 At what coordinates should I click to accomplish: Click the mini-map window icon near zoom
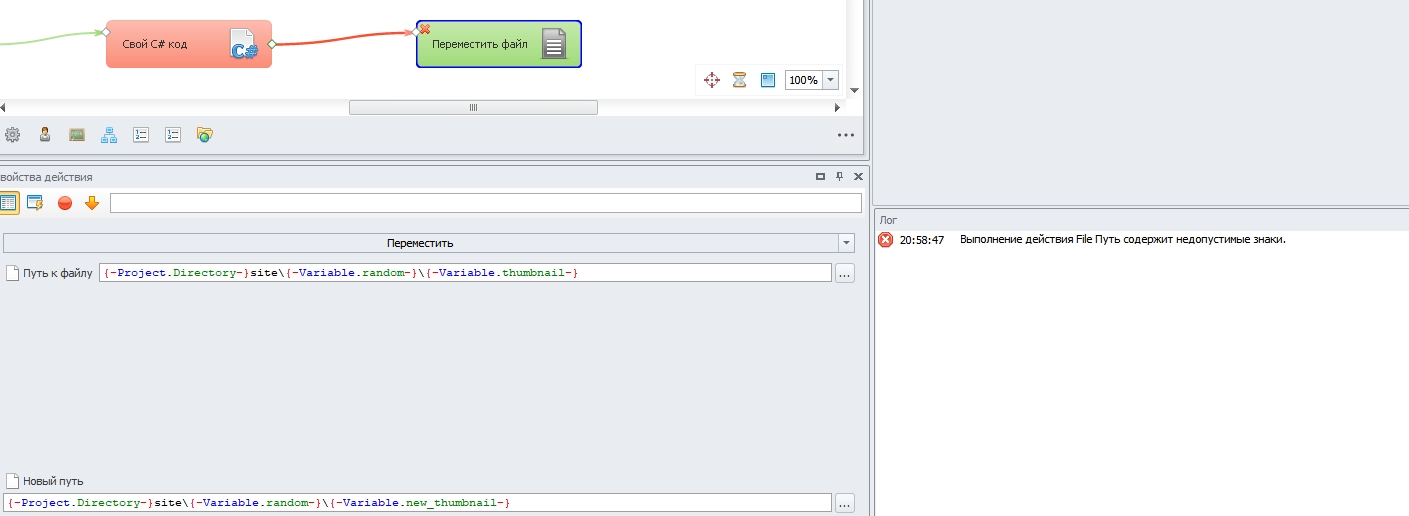pos(768,80)
